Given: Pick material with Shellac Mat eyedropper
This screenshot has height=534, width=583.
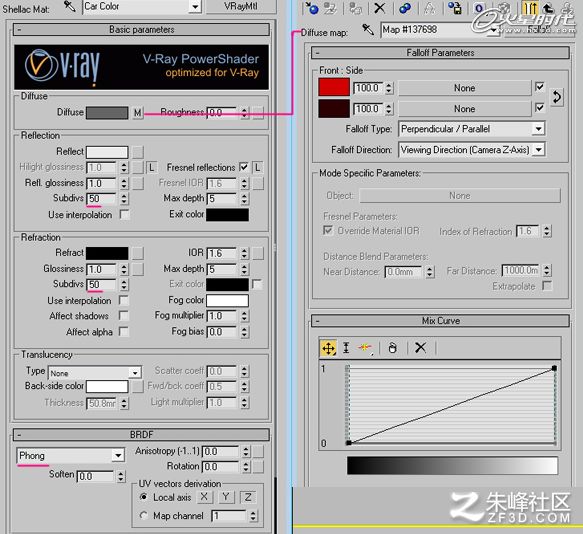Looking at the screenshot, I should (70, 6).
